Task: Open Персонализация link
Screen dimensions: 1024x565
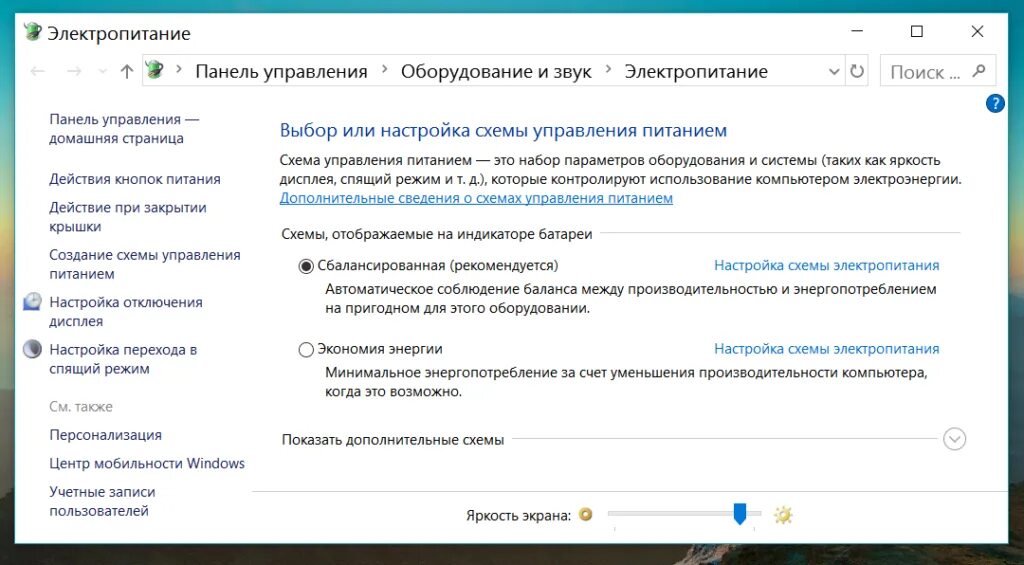Action: (105, 435)
